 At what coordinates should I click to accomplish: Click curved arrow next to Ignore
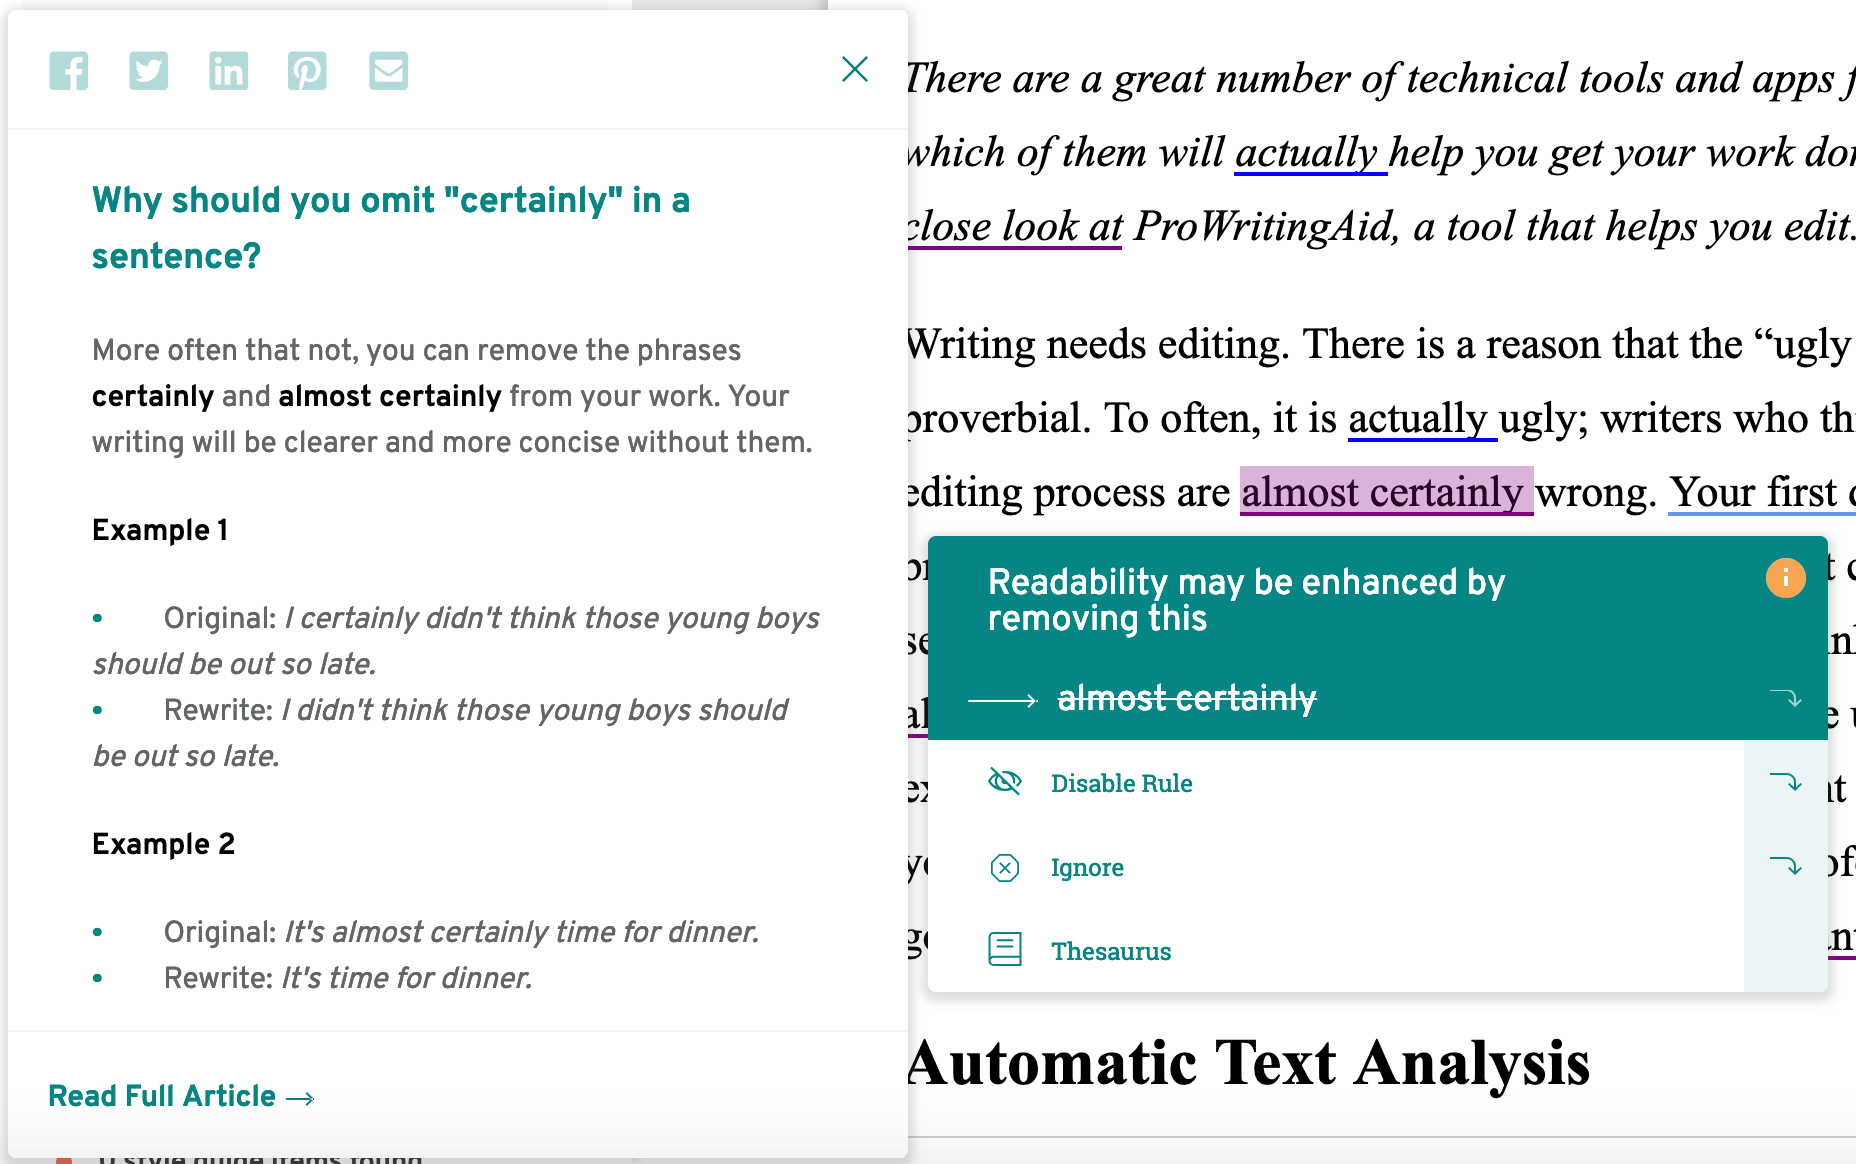(1786, 866)
